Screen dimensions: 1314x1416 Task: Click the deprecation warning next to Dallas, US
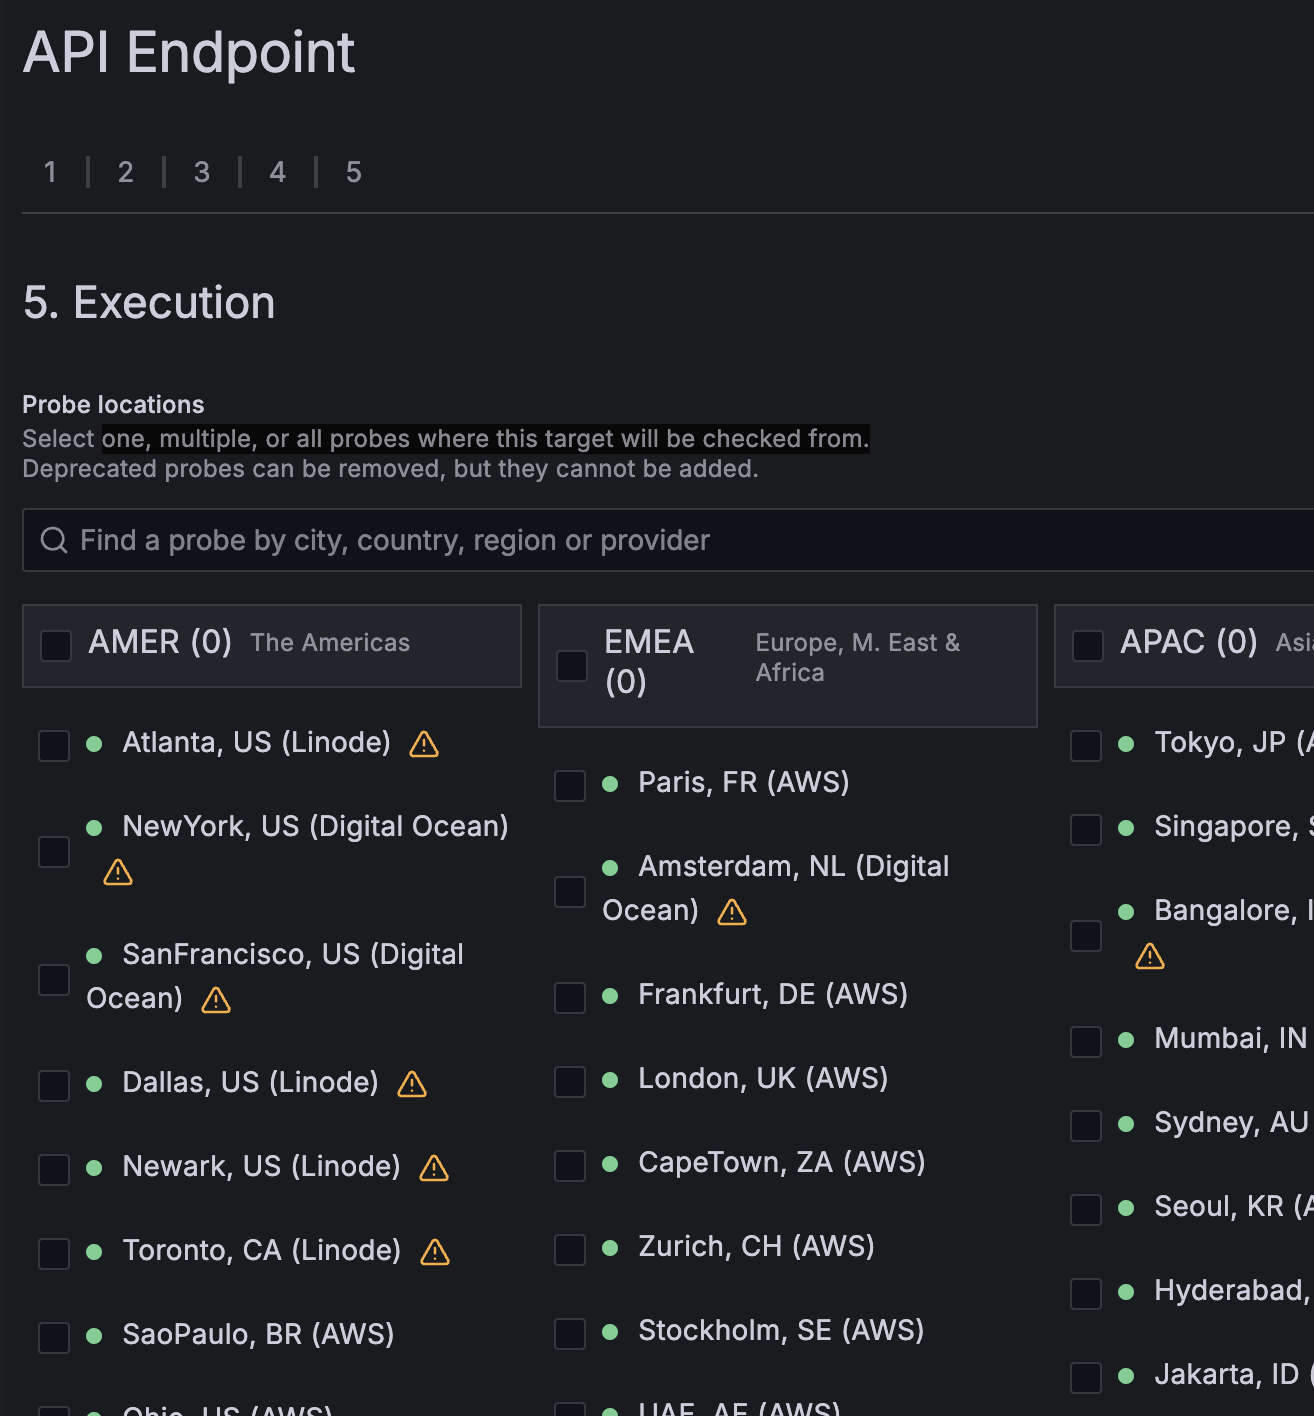(x=411, y=1084)
